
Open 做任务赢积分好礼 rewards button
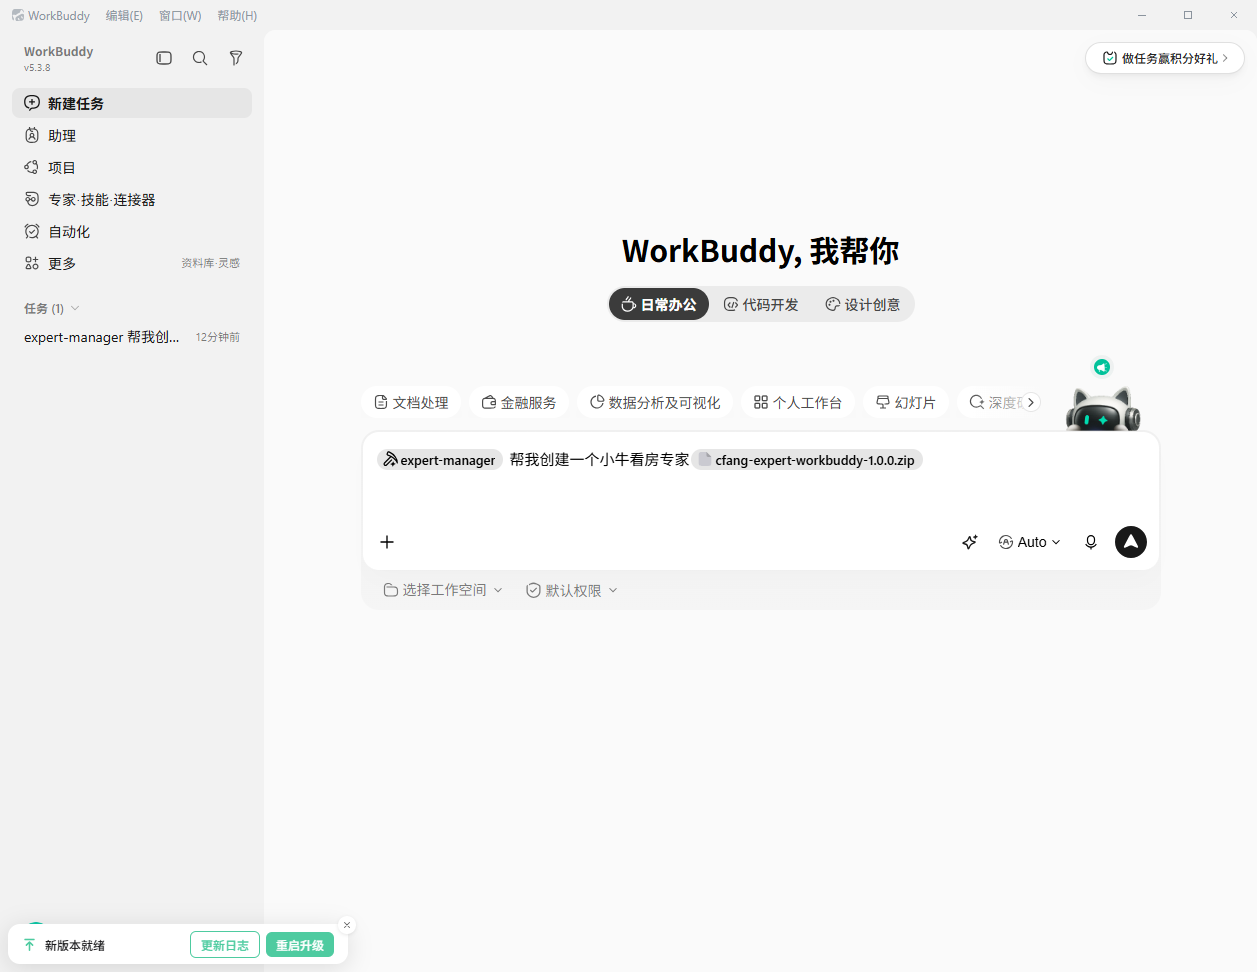(x=1165, y=58)
